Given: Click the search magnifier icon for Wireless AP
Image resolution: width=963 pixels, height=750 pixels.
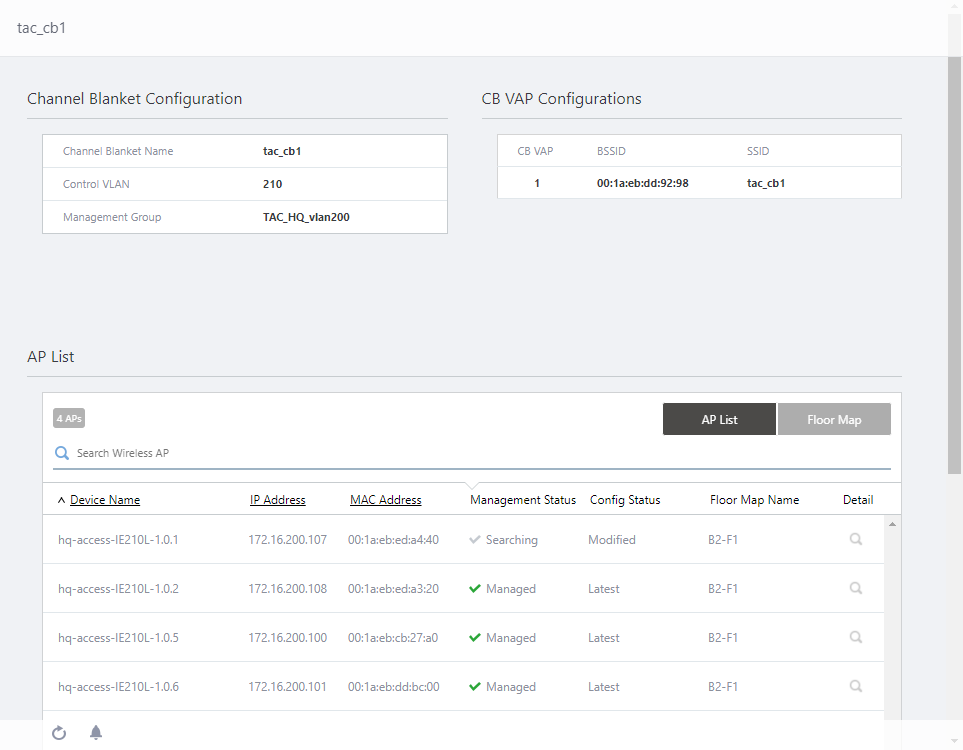Looking at the screenshot, I should click(62, 453).
